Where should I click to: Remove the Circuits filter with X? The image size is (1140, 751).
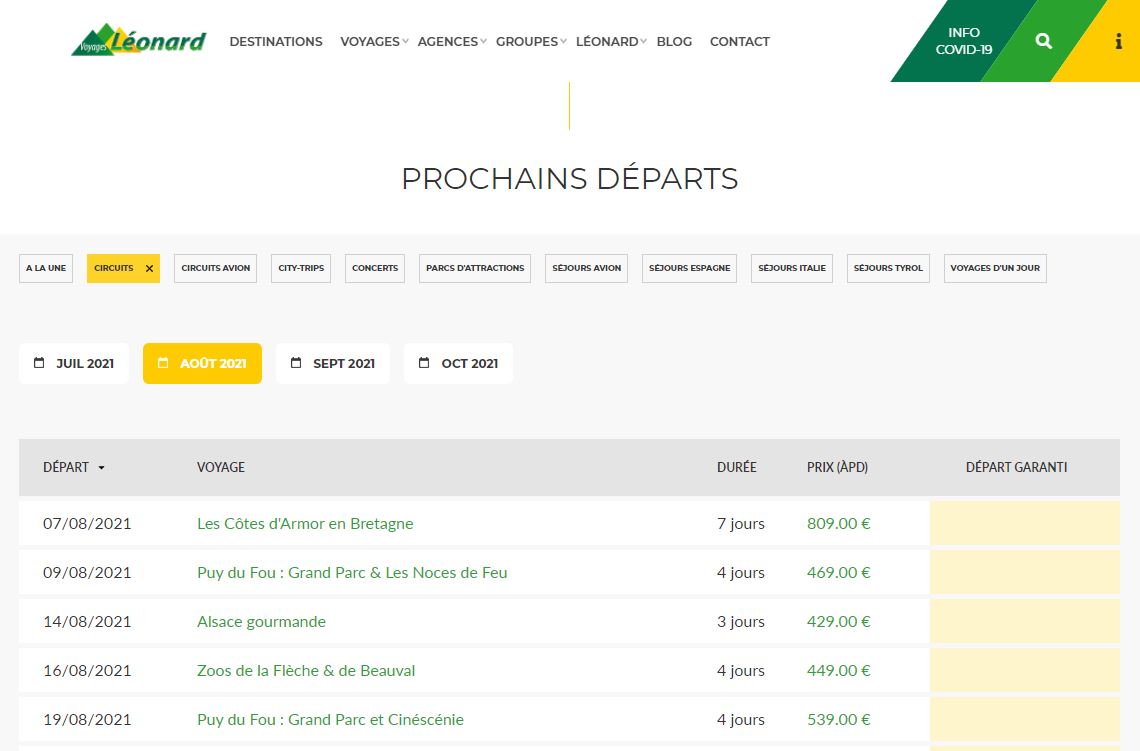[149, 268]
